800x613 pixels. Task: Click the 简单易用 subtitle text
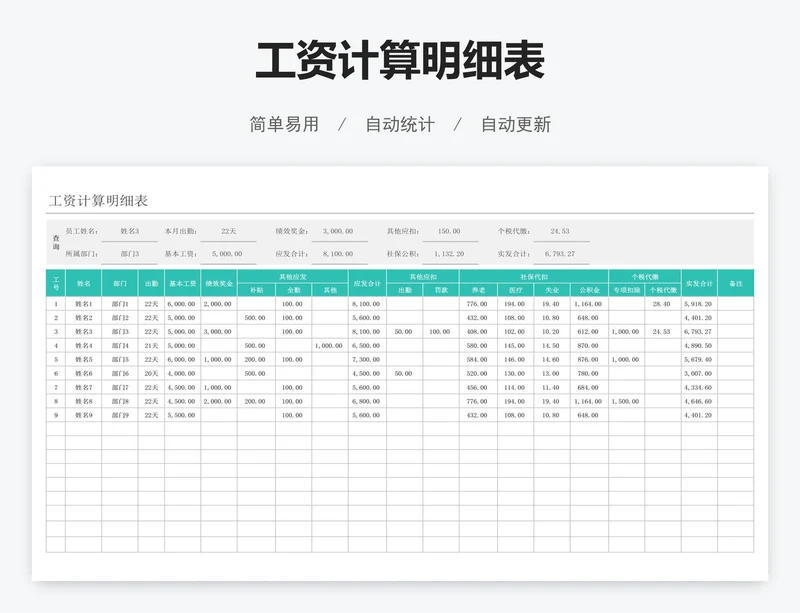click(x=284, y=125)
